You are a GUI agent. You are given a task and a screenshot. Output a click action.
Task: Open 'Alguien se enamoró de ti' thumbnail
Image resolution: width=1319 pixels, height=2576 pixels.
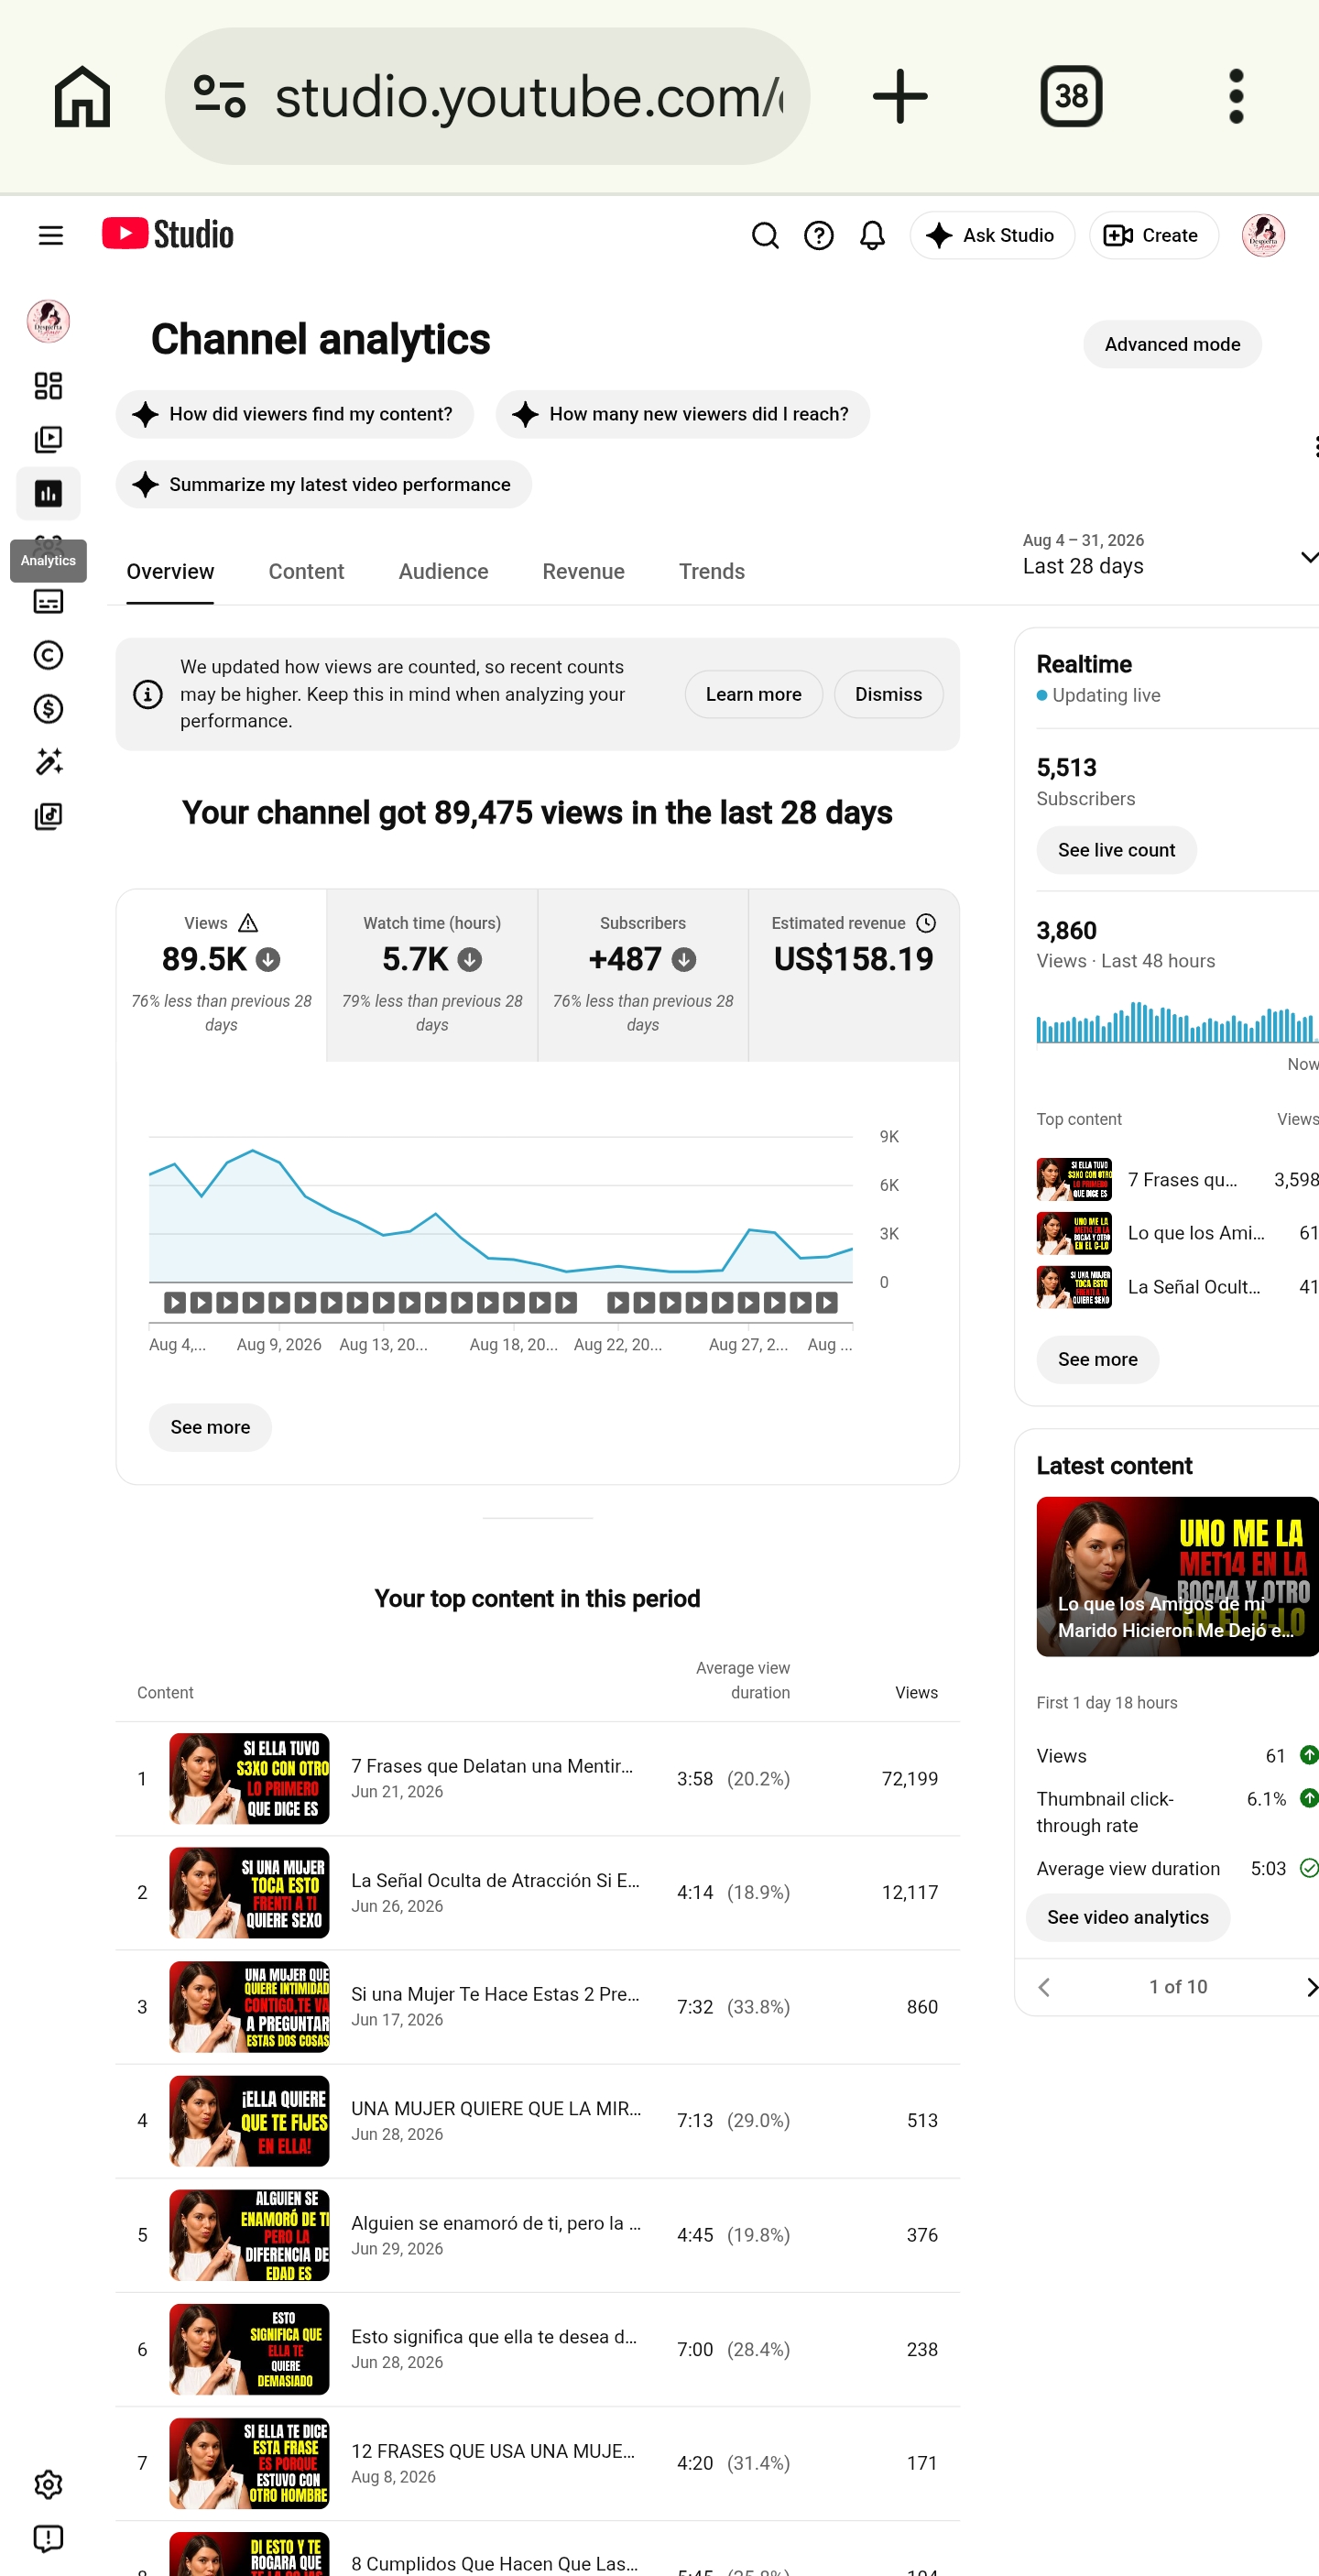pos(249,2234)
